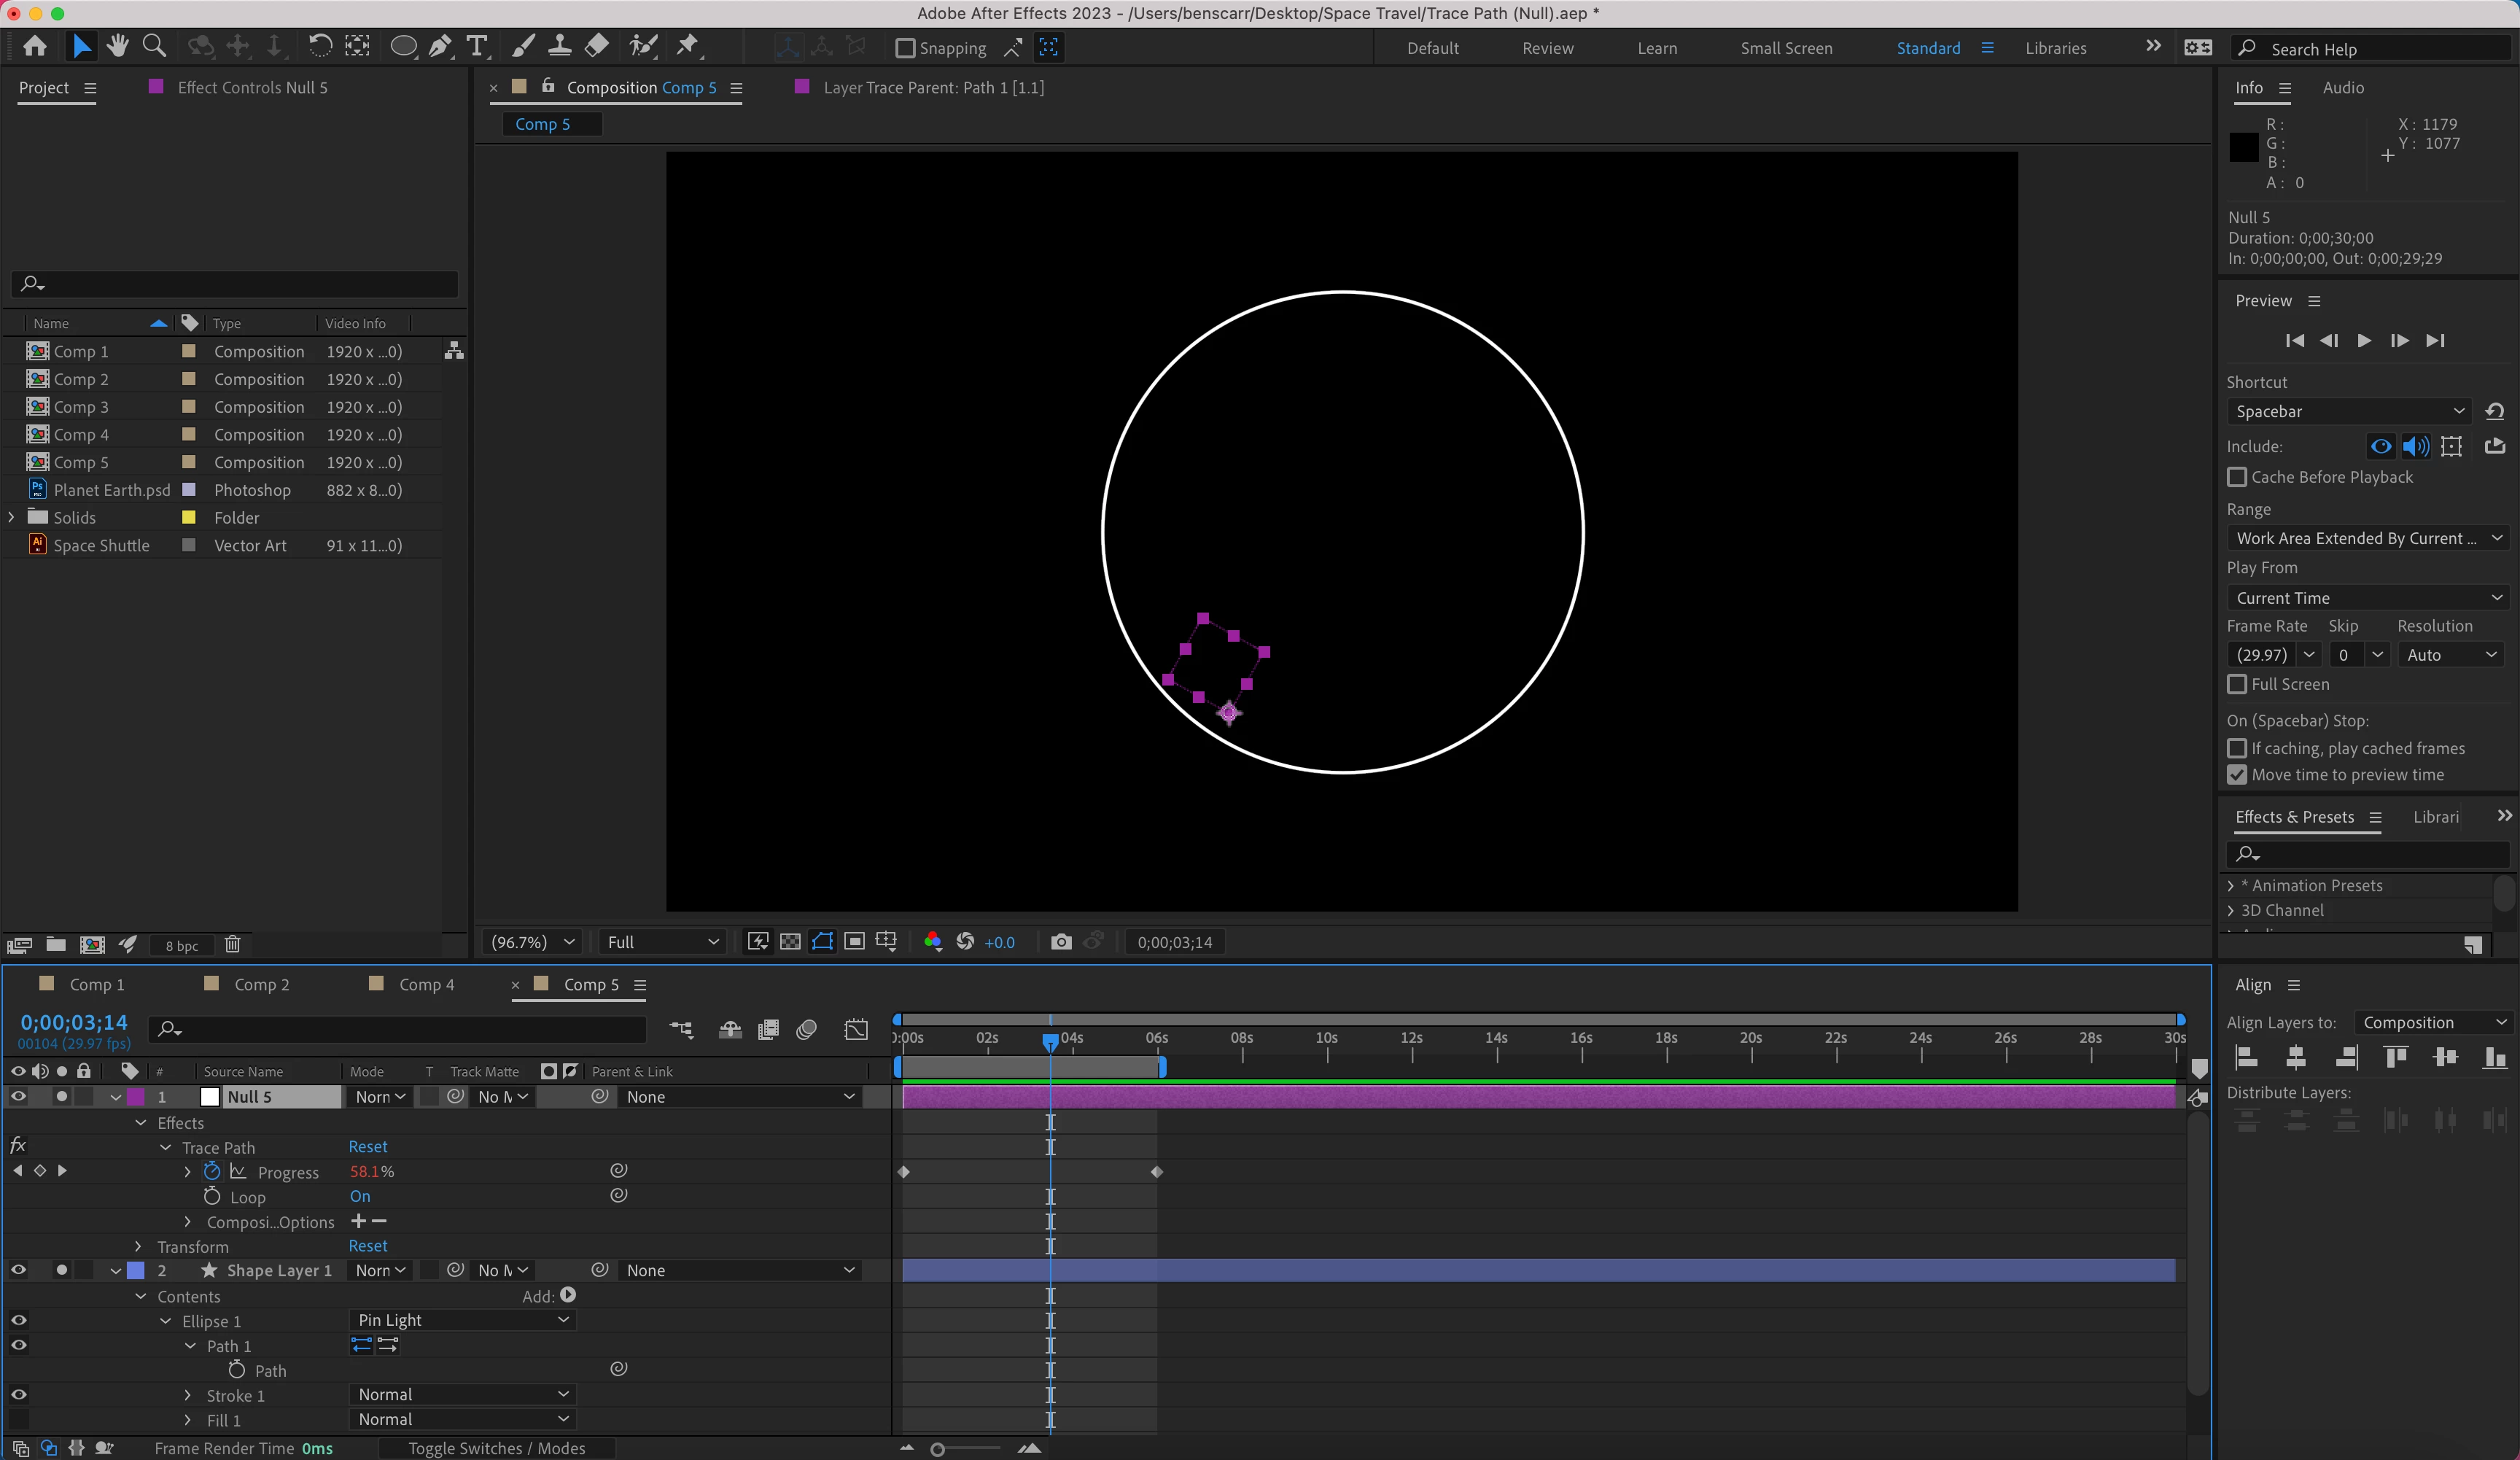Expand the Solids folder
The image size is (2520, 1460).
pyautogui.click(x=12, y=517)
